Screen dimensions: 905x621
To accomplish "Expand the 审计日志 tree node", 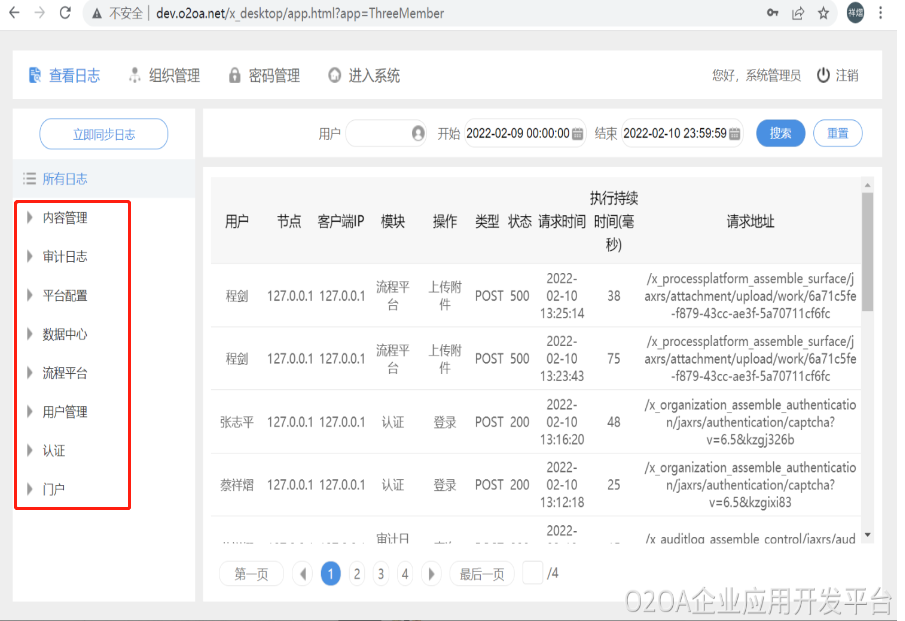I will click(x=30, y=256).
